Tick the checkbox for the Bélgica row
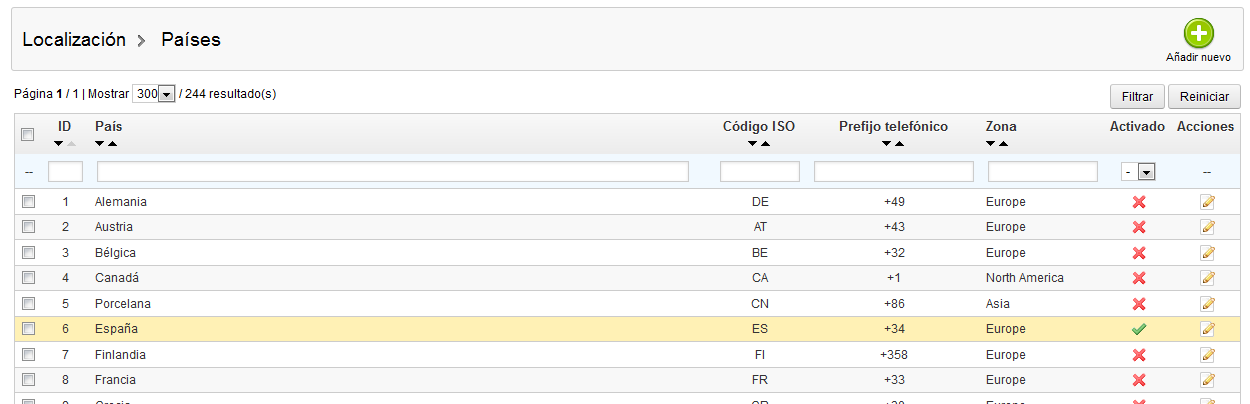The height and width of the screenshot is (404, 1250). pos(28,253)
